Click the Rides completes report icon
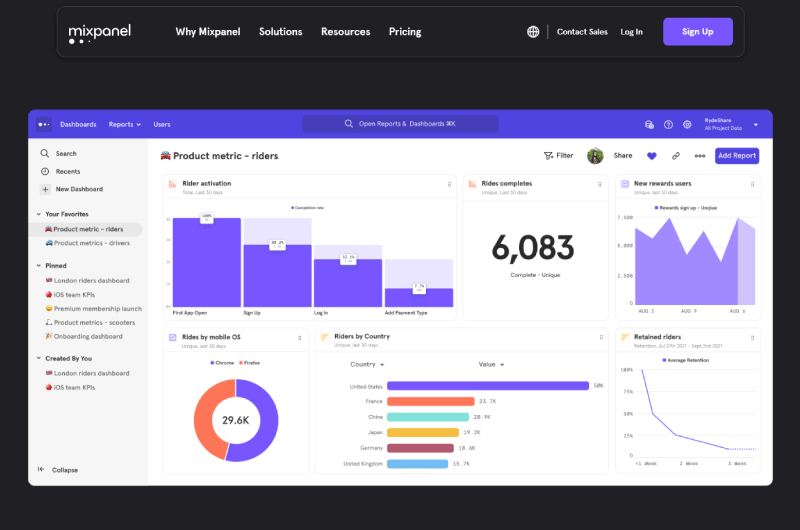Viewport: 800px width, 530px height. click(x=472, y=184)
